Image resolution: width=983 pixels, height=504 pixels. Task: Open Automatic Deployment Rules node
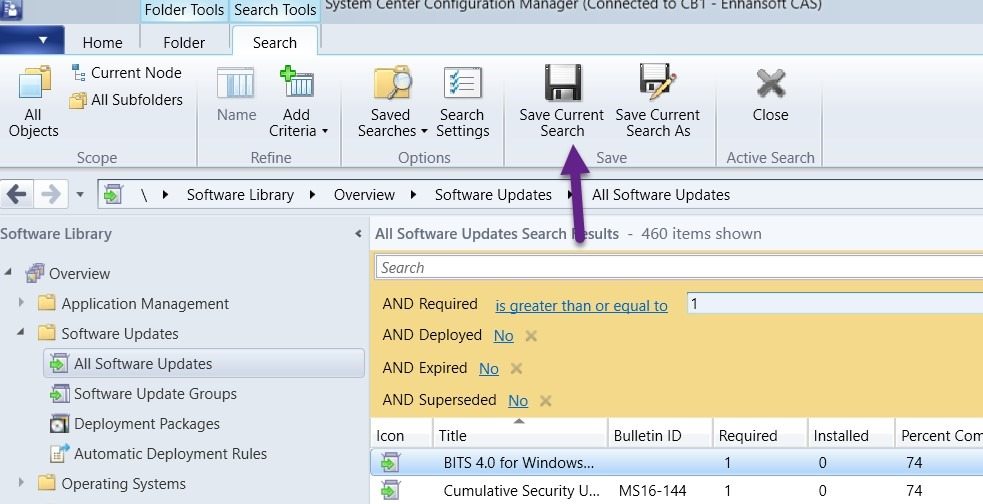[x=170, y=454]
